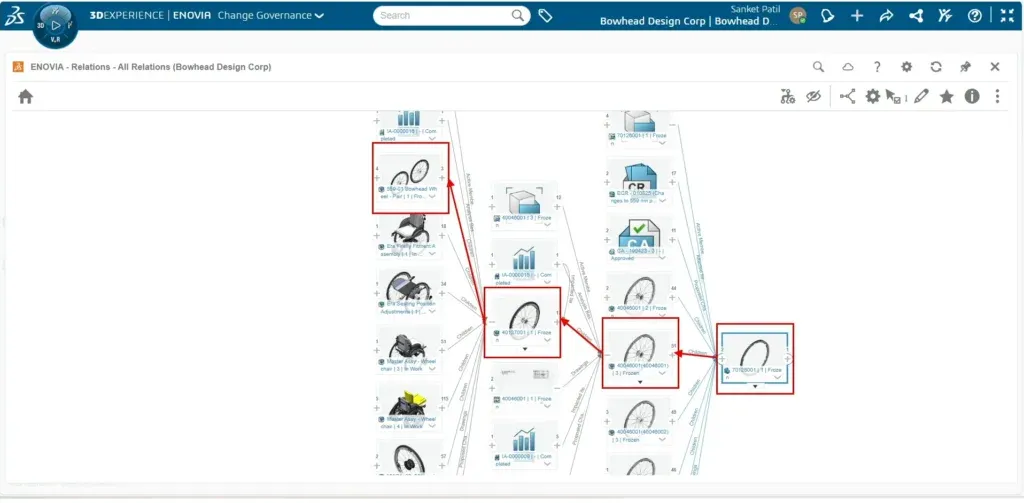Open notifications bell icon
Image resolution: width=1024 pixels, height=503 pixels.
pyautogui.click(x=827, y=16)
